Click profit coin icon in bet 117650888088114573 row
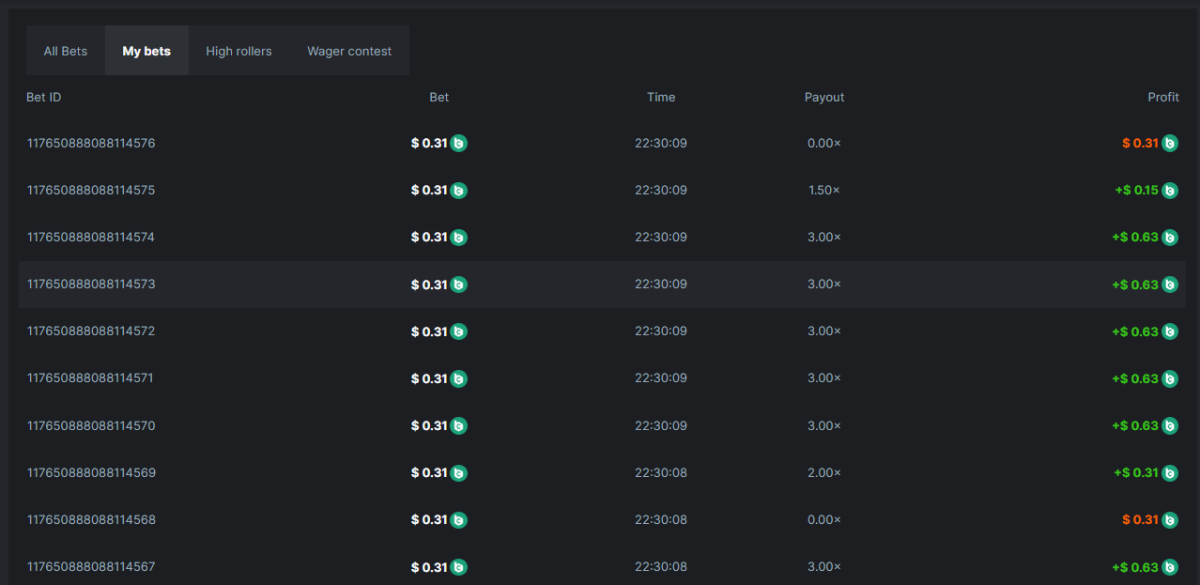 [1171, 284]
